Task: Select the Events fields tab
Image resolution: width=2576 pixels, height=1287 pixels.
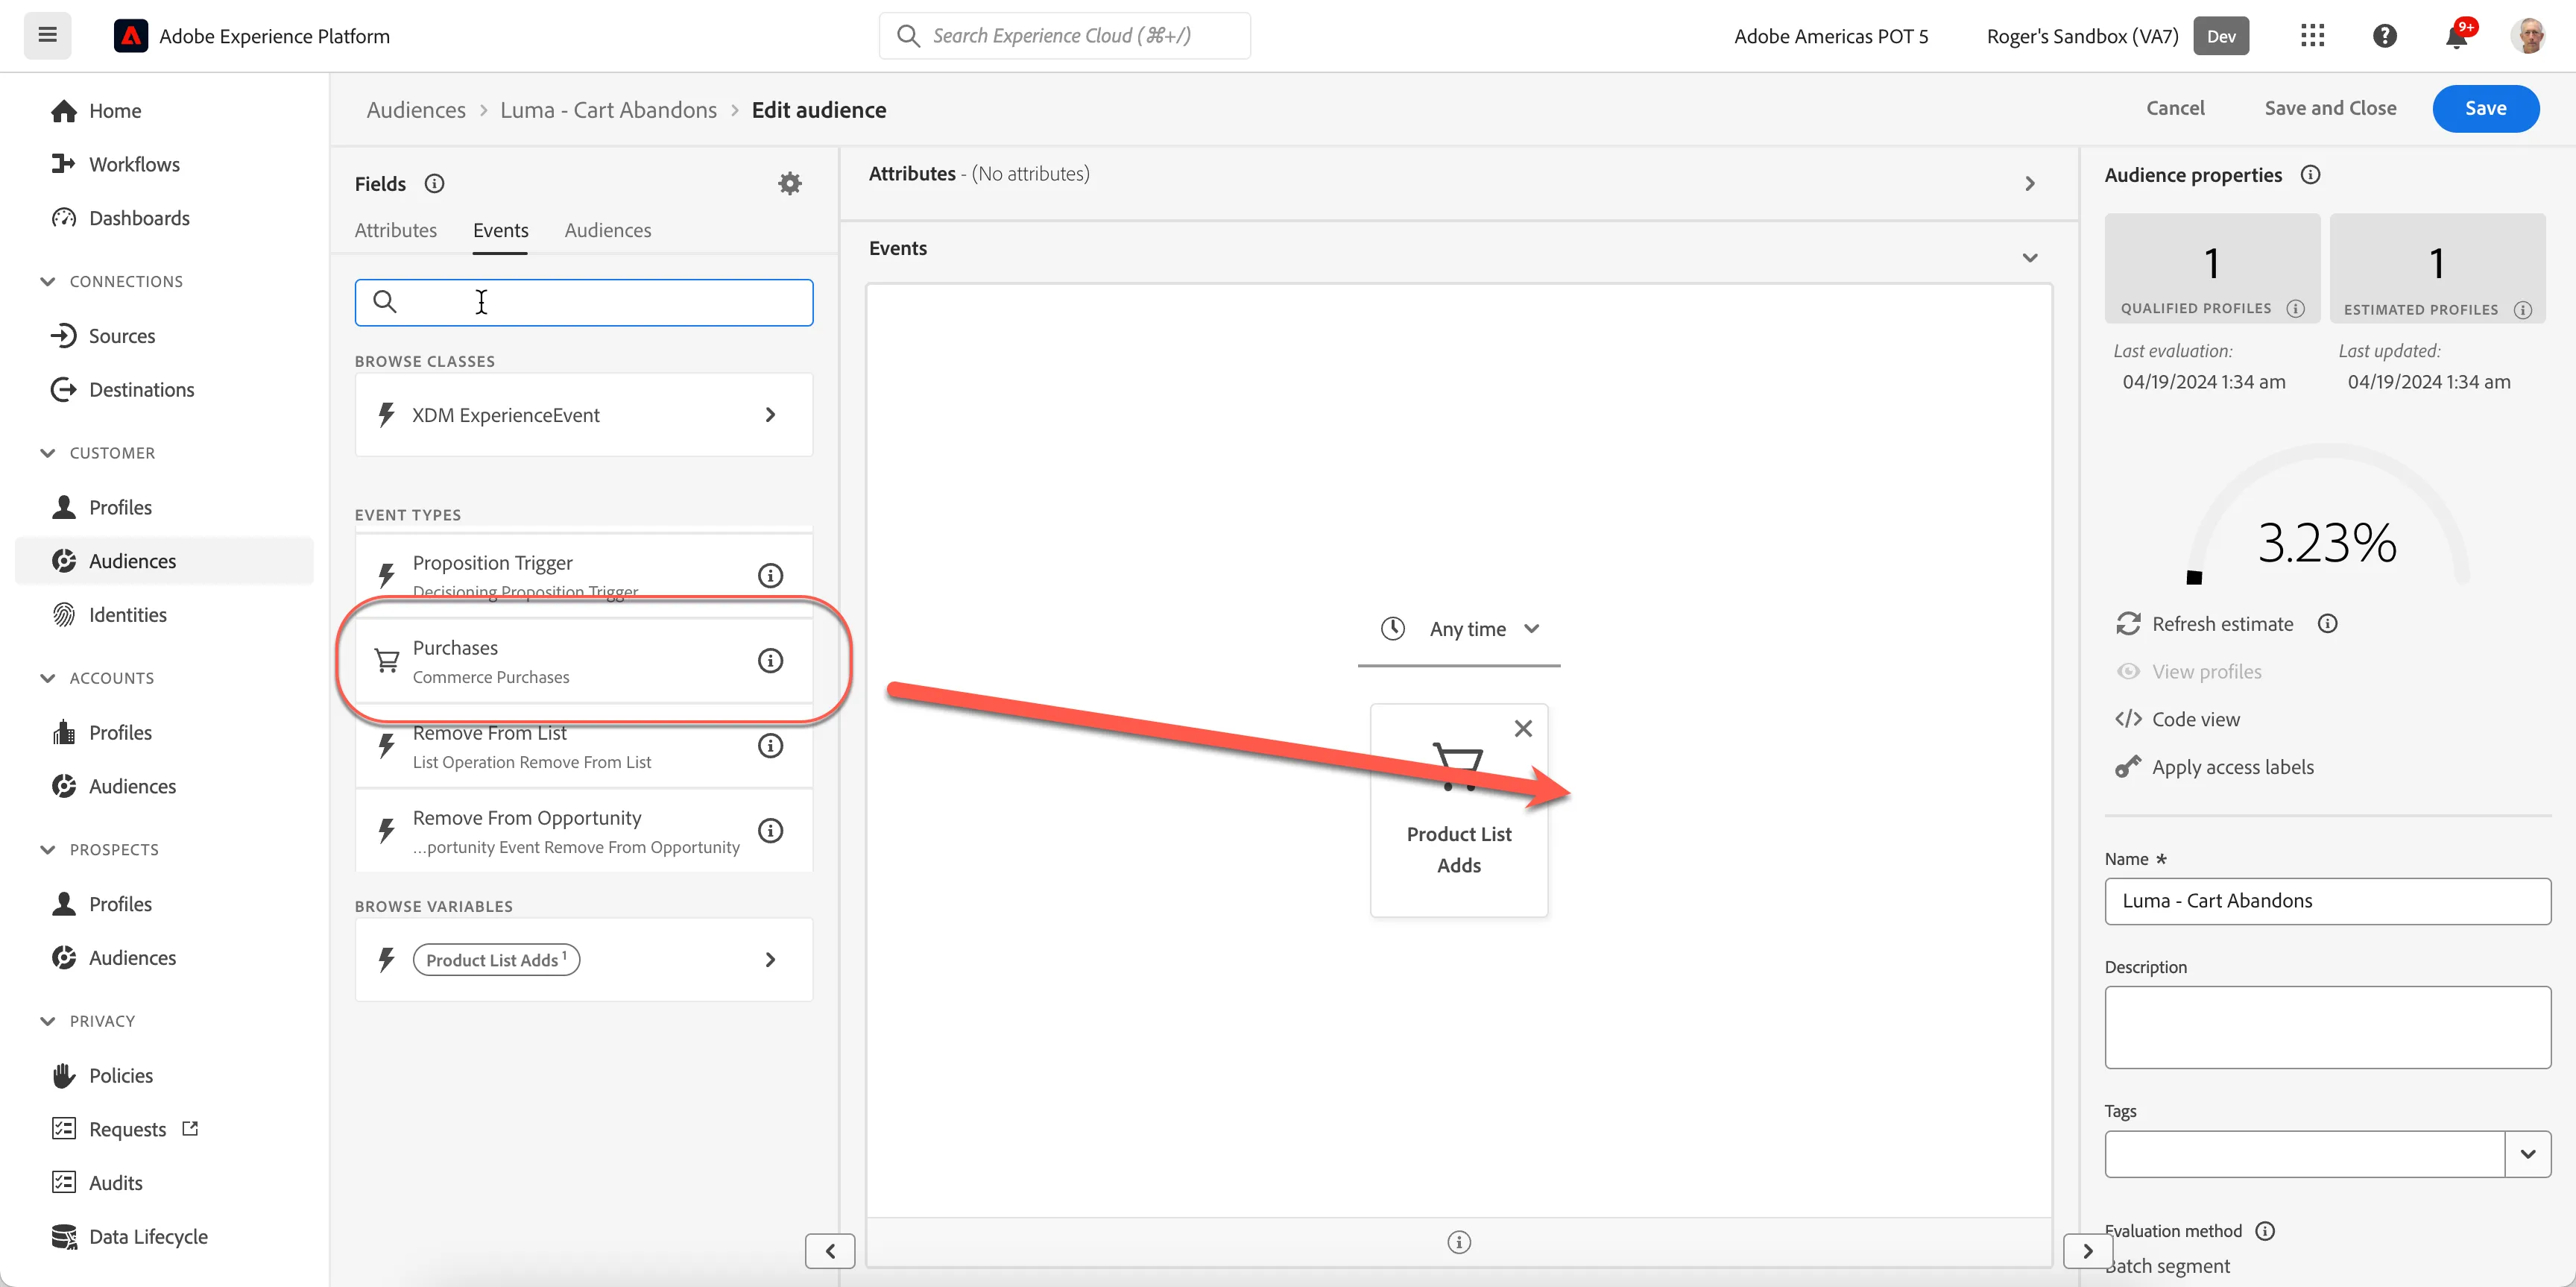Action: point(500,230)
